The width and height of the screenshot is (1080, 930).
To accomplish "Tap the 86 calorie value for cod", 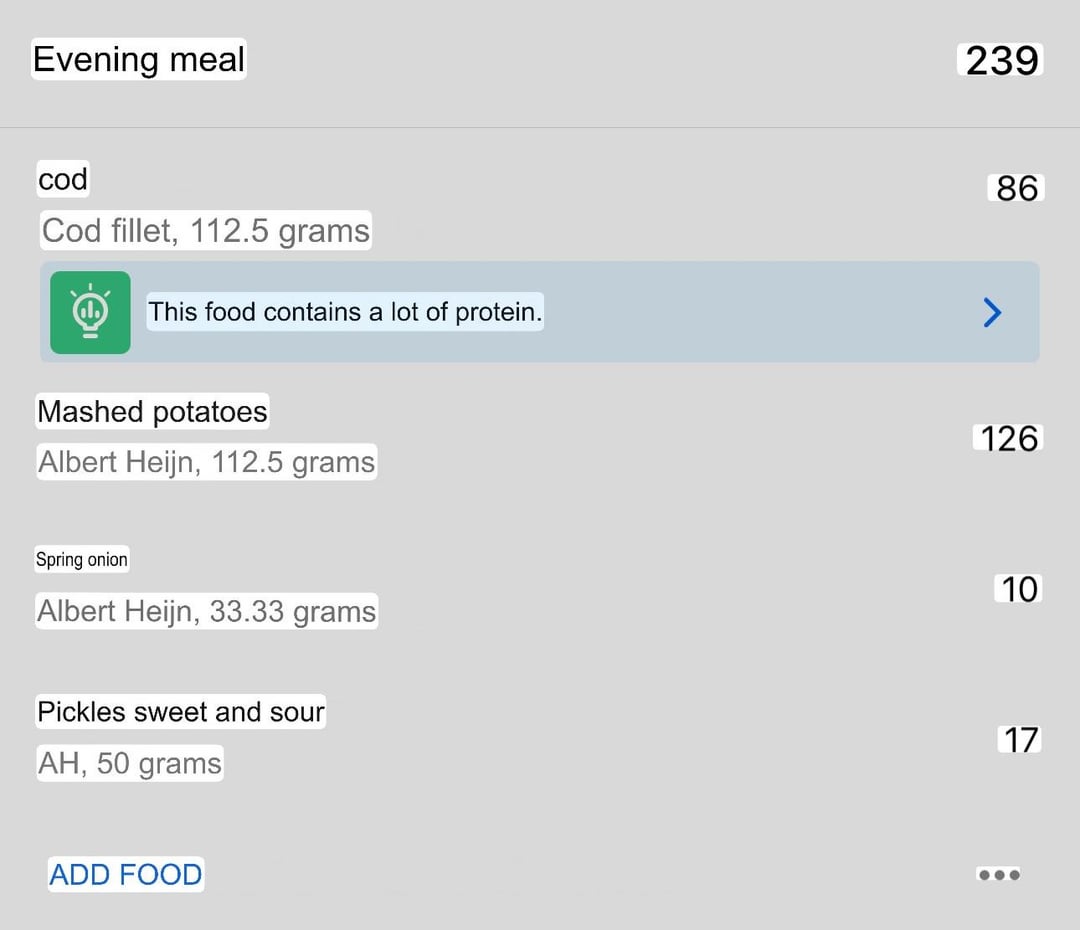I will [x=1016, y=188].
